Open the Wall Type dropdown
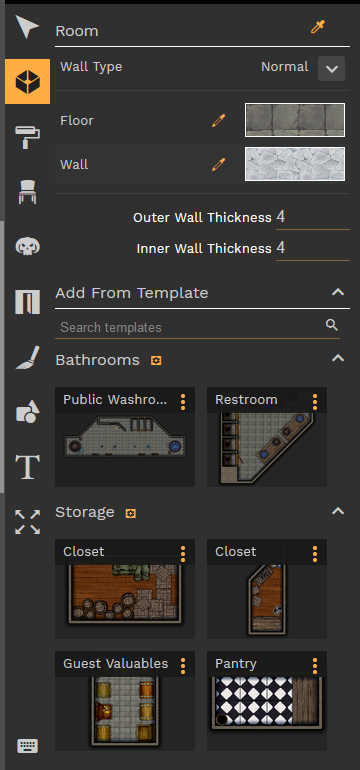The image size is (360, 770). click(x=332, y=68)
